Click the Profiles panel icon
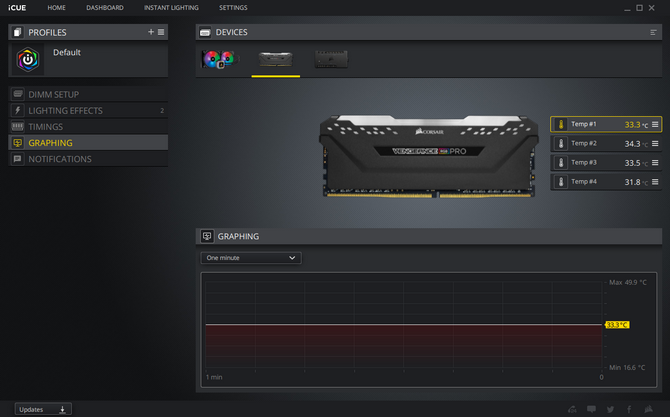Image resolution: width=670 pixels, height=417 pixels. coord(17,32)
